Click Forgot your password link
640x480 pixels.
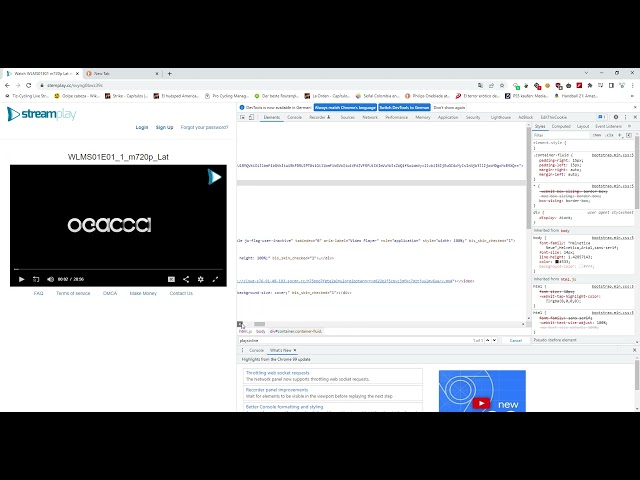tap(204, 127)
